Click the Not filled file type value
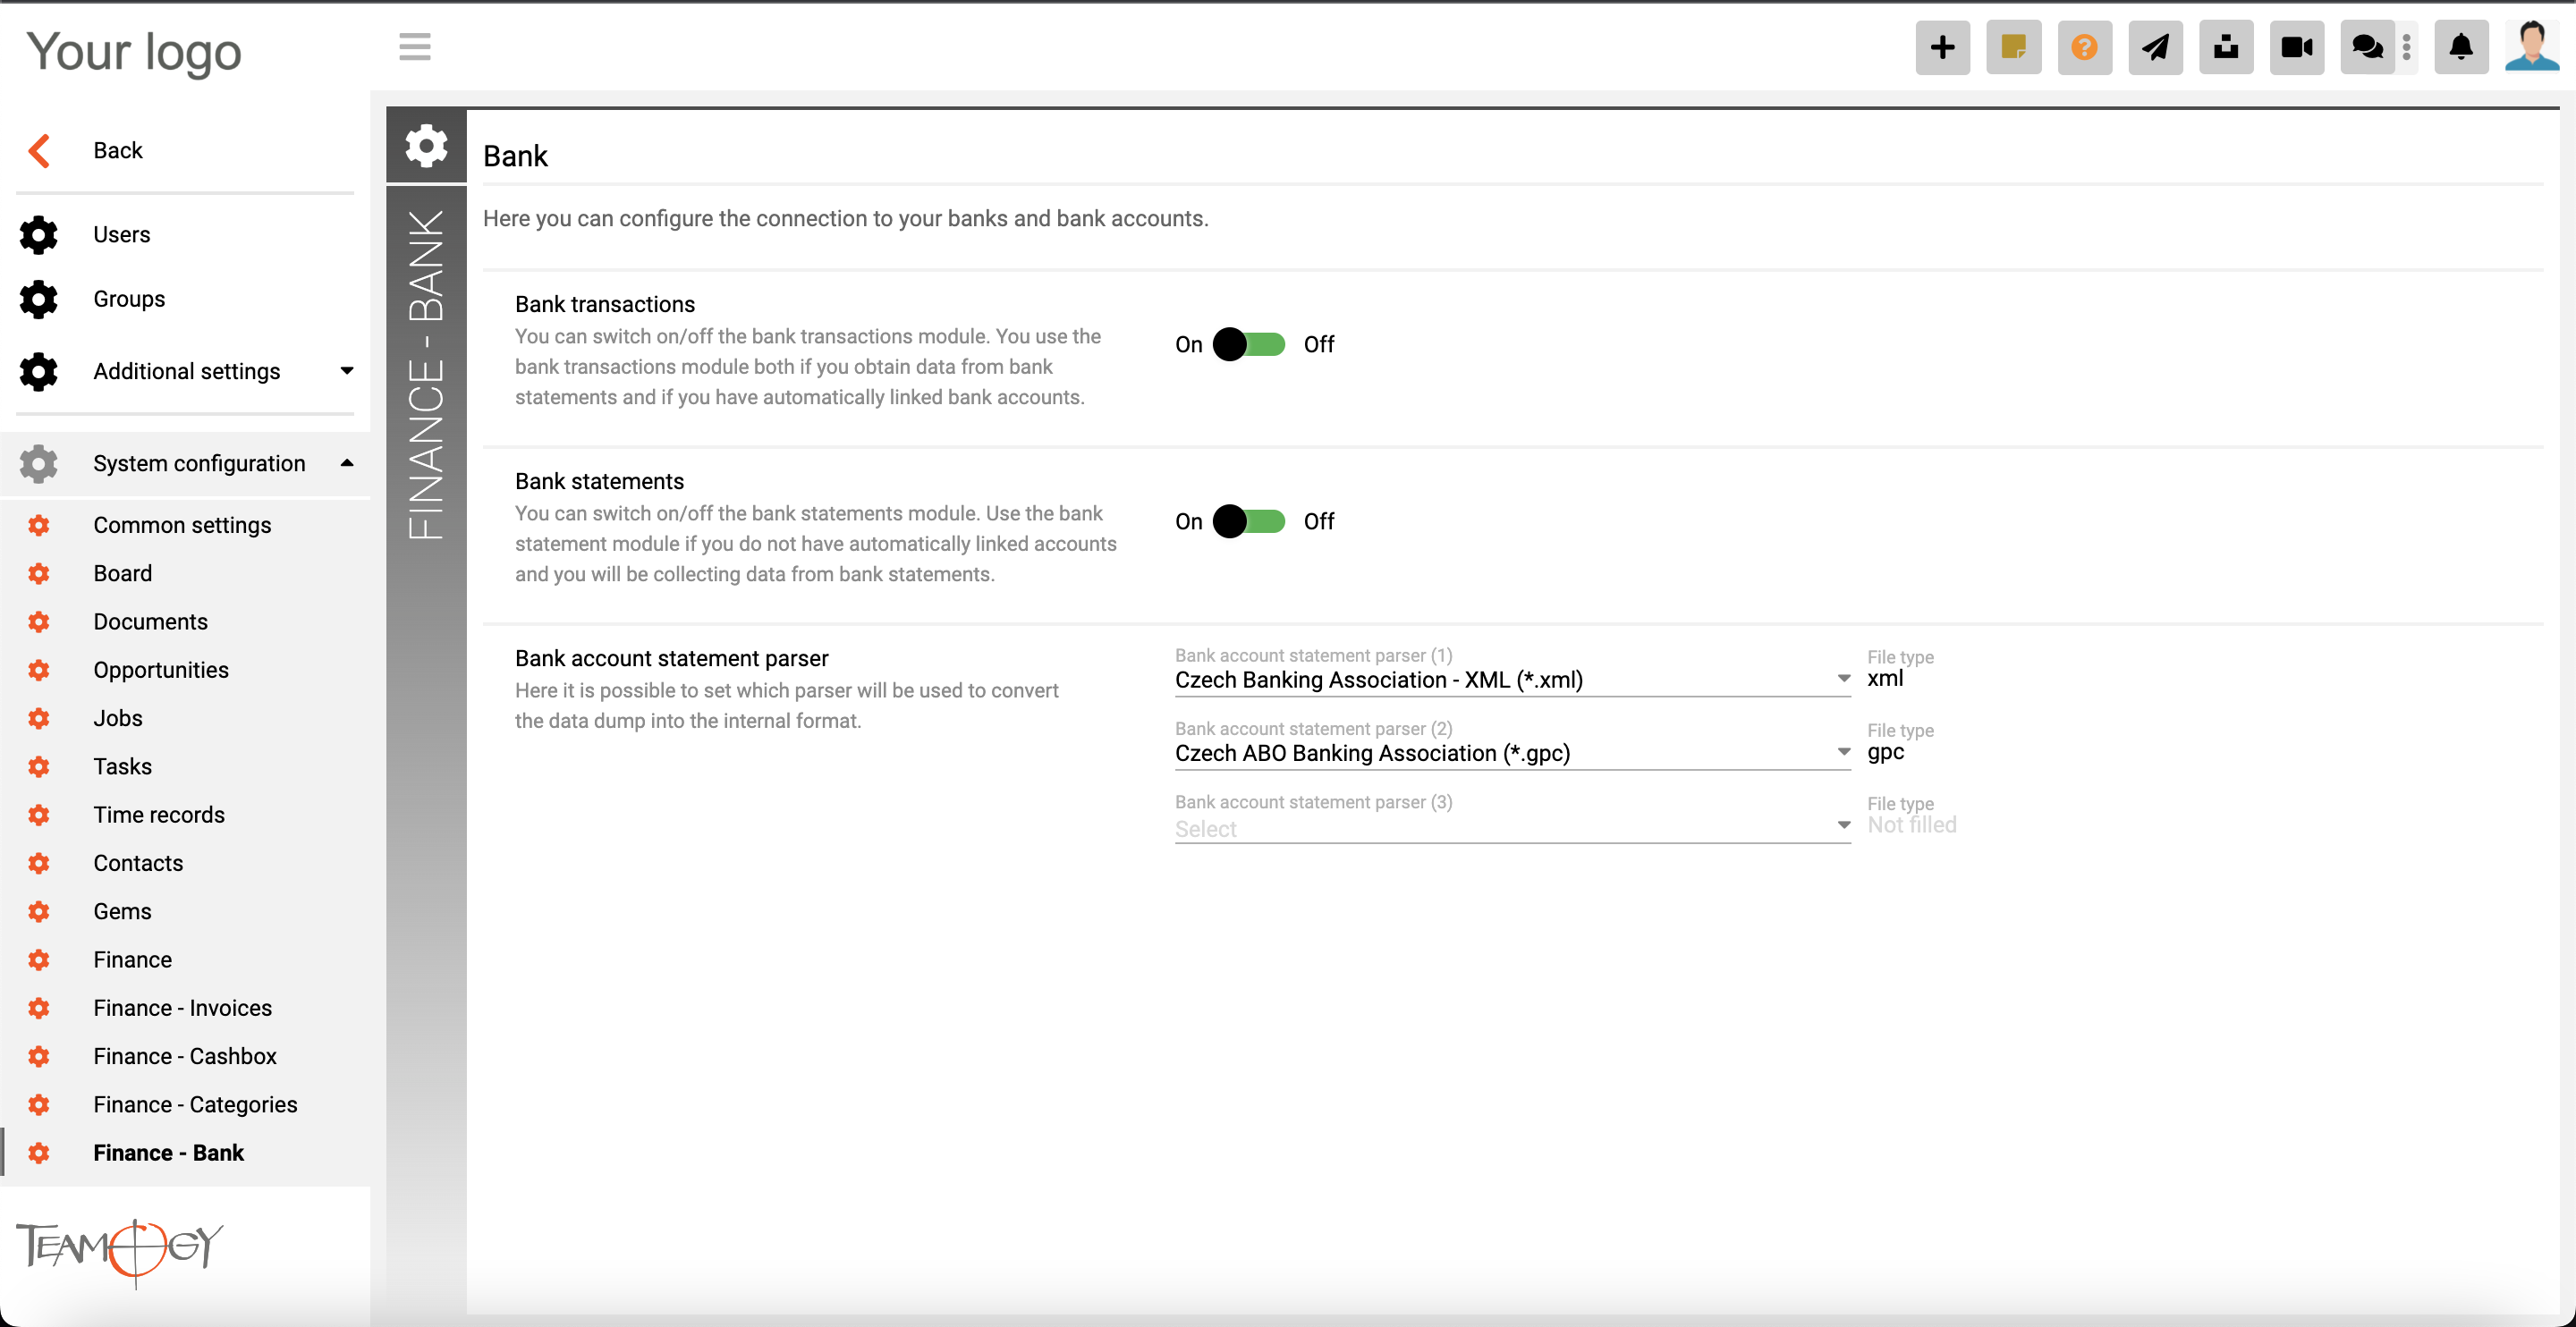Viewport: 2576px width, 1327px height. [x=1912, y=825]
